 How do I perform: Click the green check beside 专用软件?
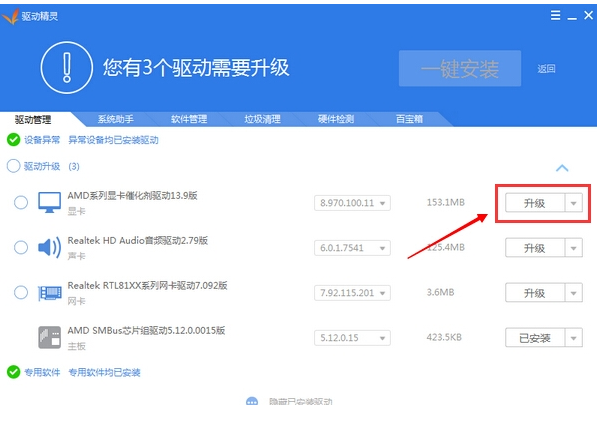point(13,372)
